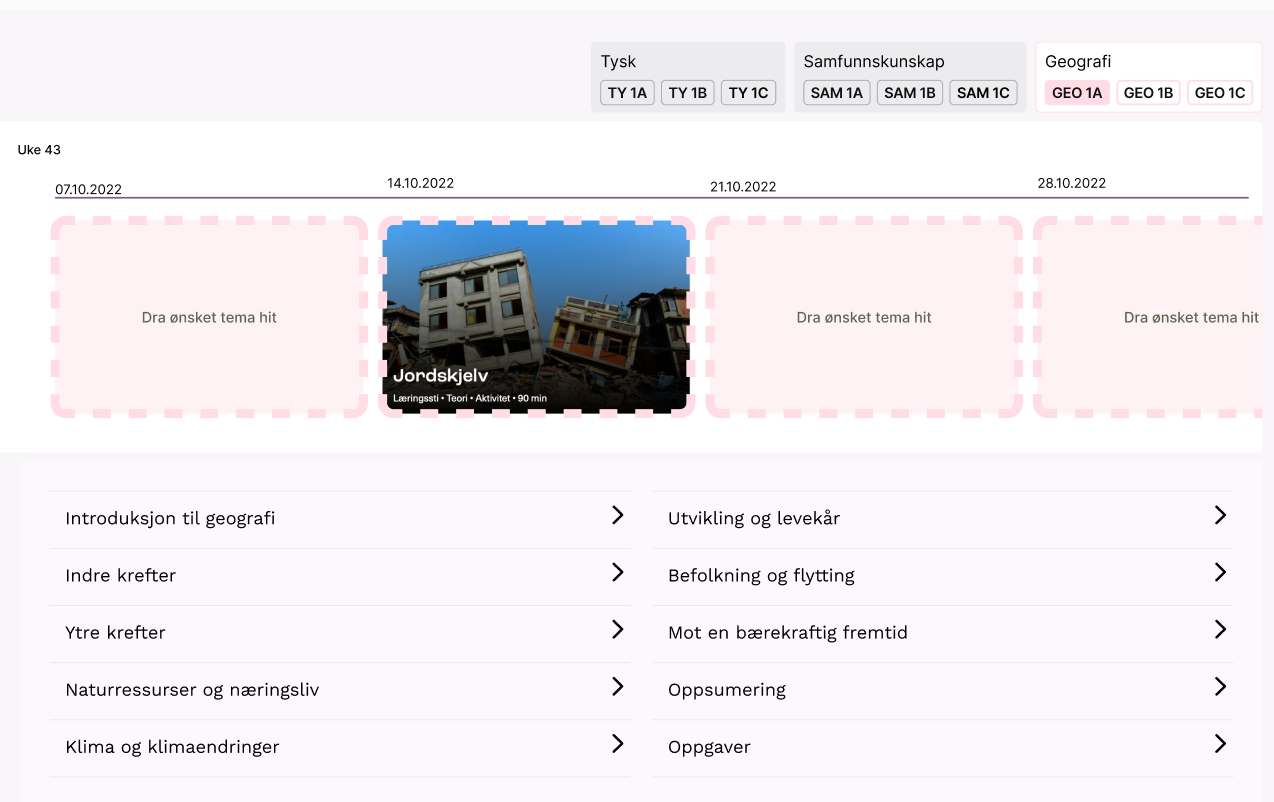Click the 21.10.2022 date marker
The width and height of the screenshot is (1274, 802).
(x=743, y=186)
